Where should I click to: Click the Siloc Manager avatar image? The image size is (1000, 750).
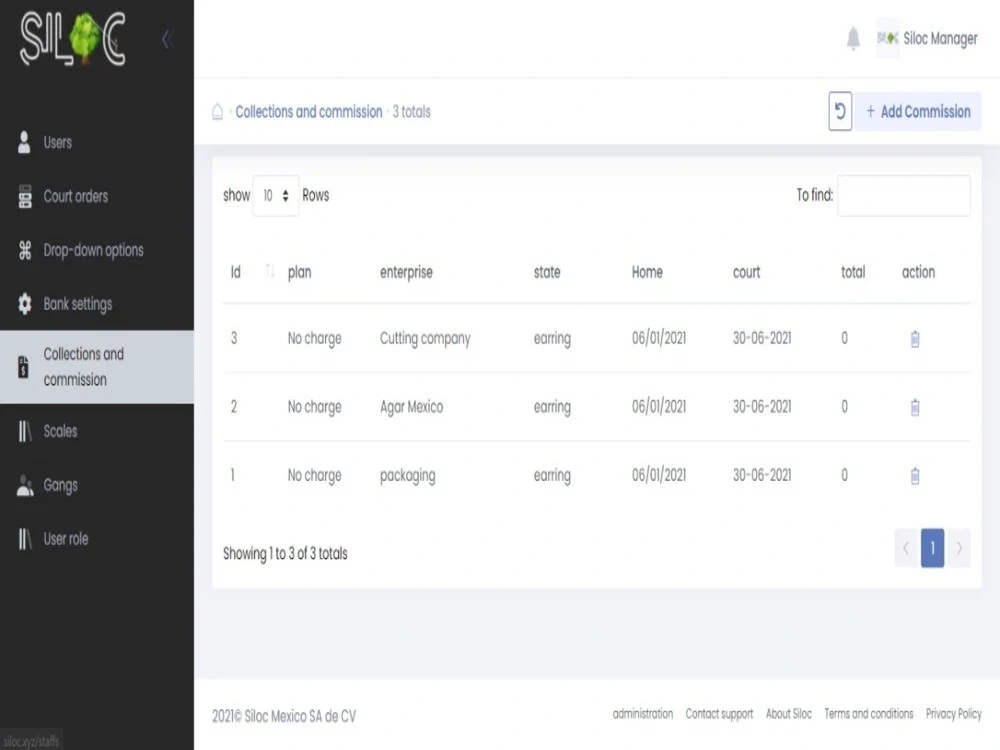[x=887, y=38]
